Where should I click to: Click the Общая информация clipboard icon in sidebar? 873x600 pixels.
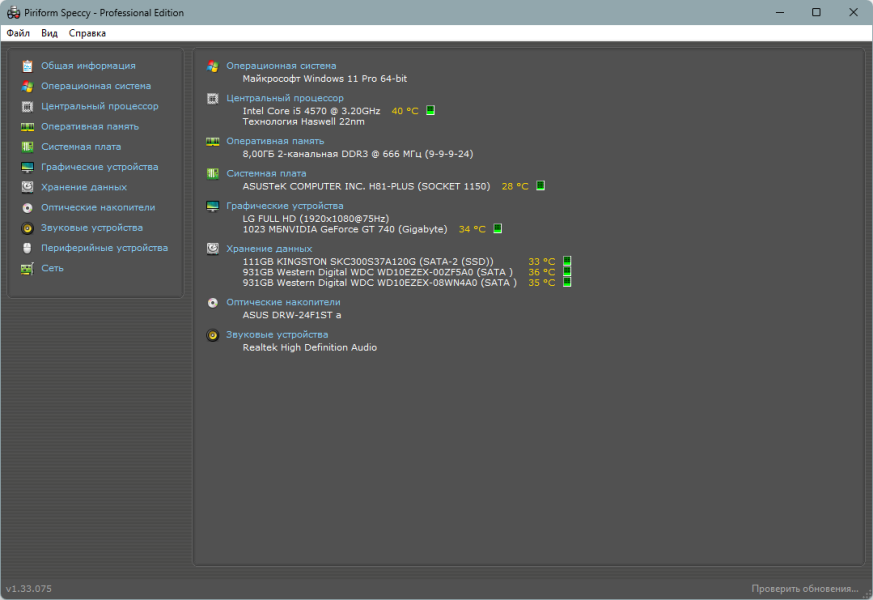pos(27,66)
